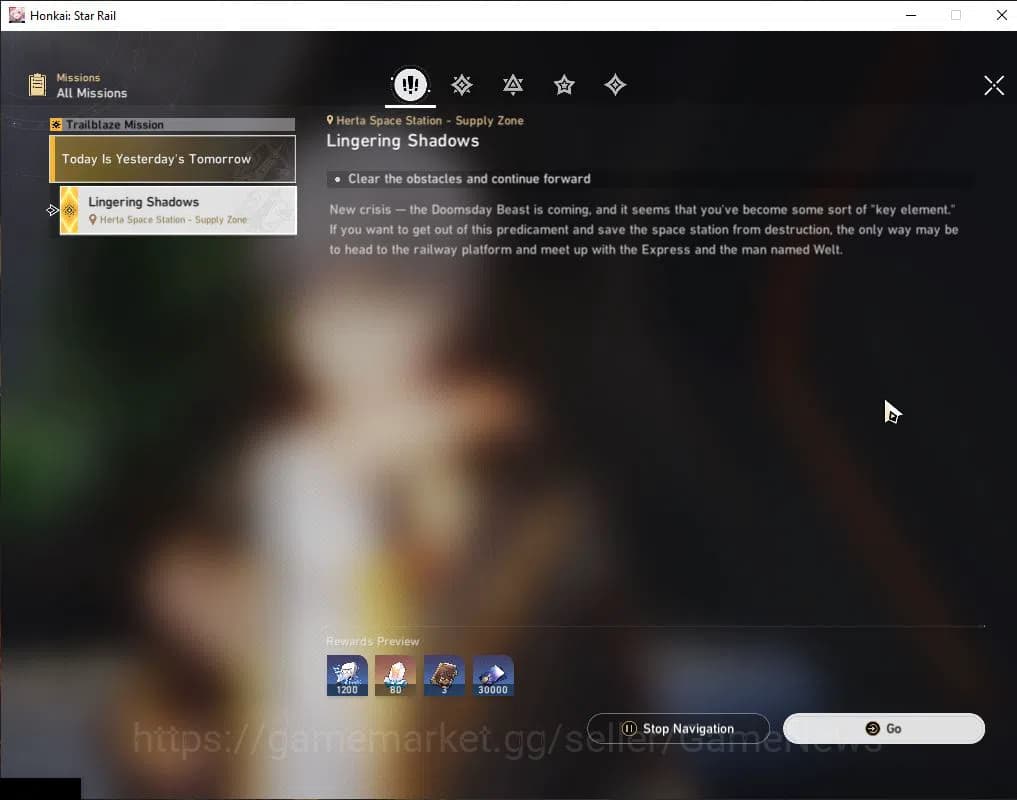This screenshot has height=800, width=1017.
Task: Close the Missions screen with the X
Action: point(993,85)
